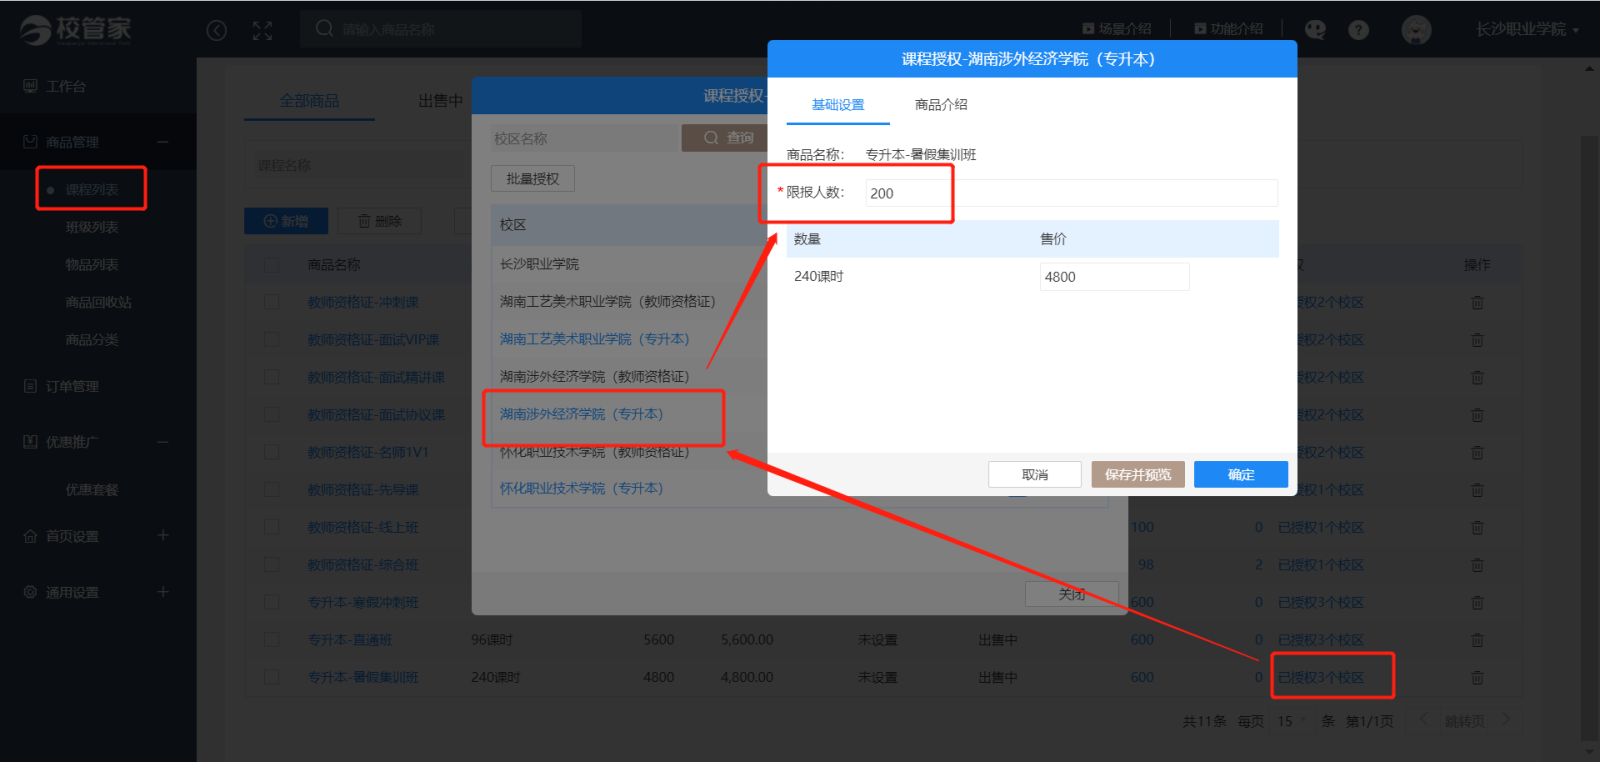Screen dimensions: 1600x762
Task: Open 订单管理 in sidebar
Action: 72,387
